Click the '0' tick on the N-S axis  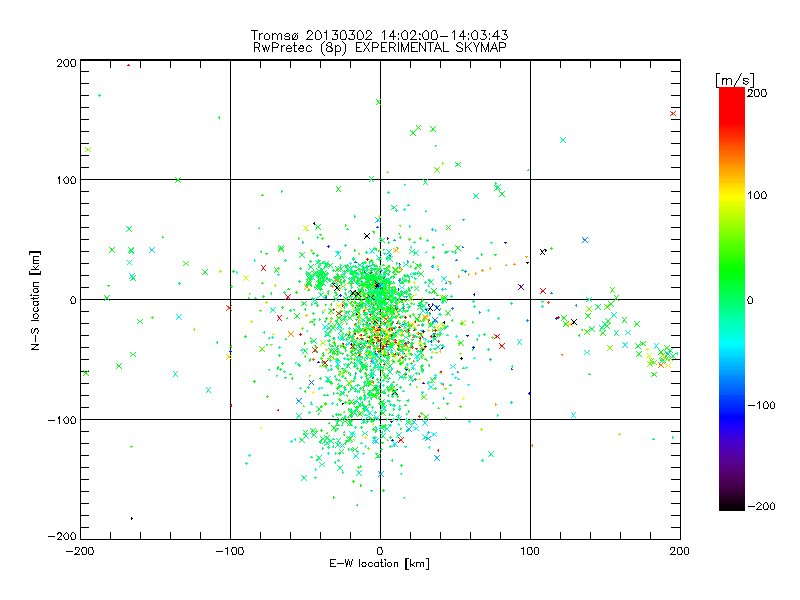(73, 300)
